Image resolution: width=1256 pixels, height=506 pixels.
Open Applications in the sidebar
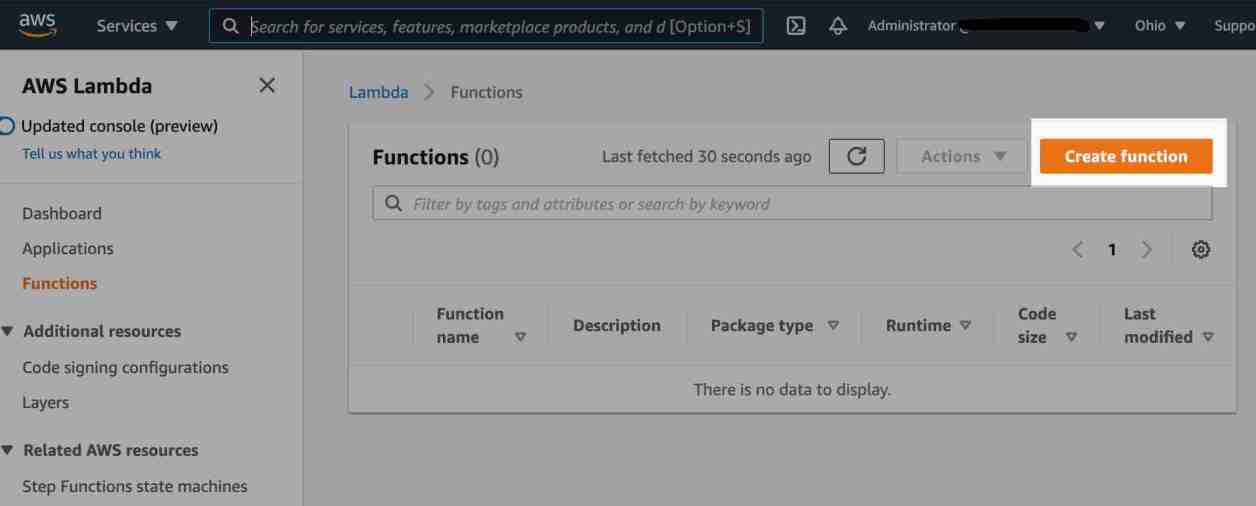click(x=68, y=248)
